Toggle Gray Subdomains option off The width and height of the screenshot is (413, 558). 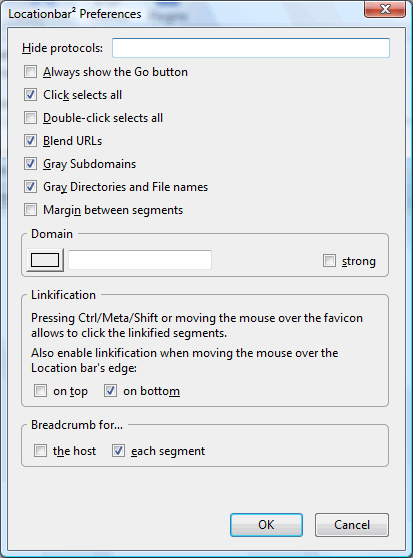[x=30, y=164]
